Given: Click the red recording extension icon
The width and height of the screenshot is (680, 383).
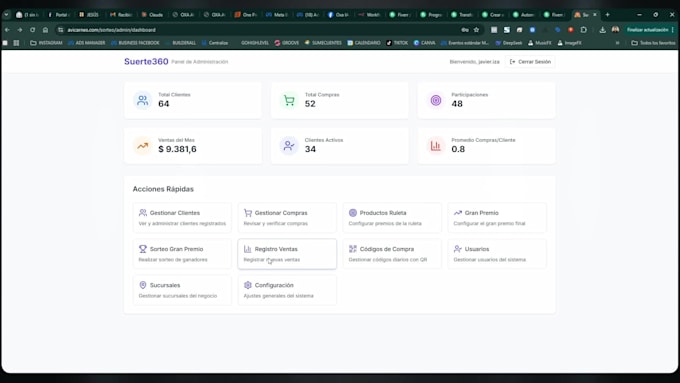Looking at the screenshot, I should [571, 30].
